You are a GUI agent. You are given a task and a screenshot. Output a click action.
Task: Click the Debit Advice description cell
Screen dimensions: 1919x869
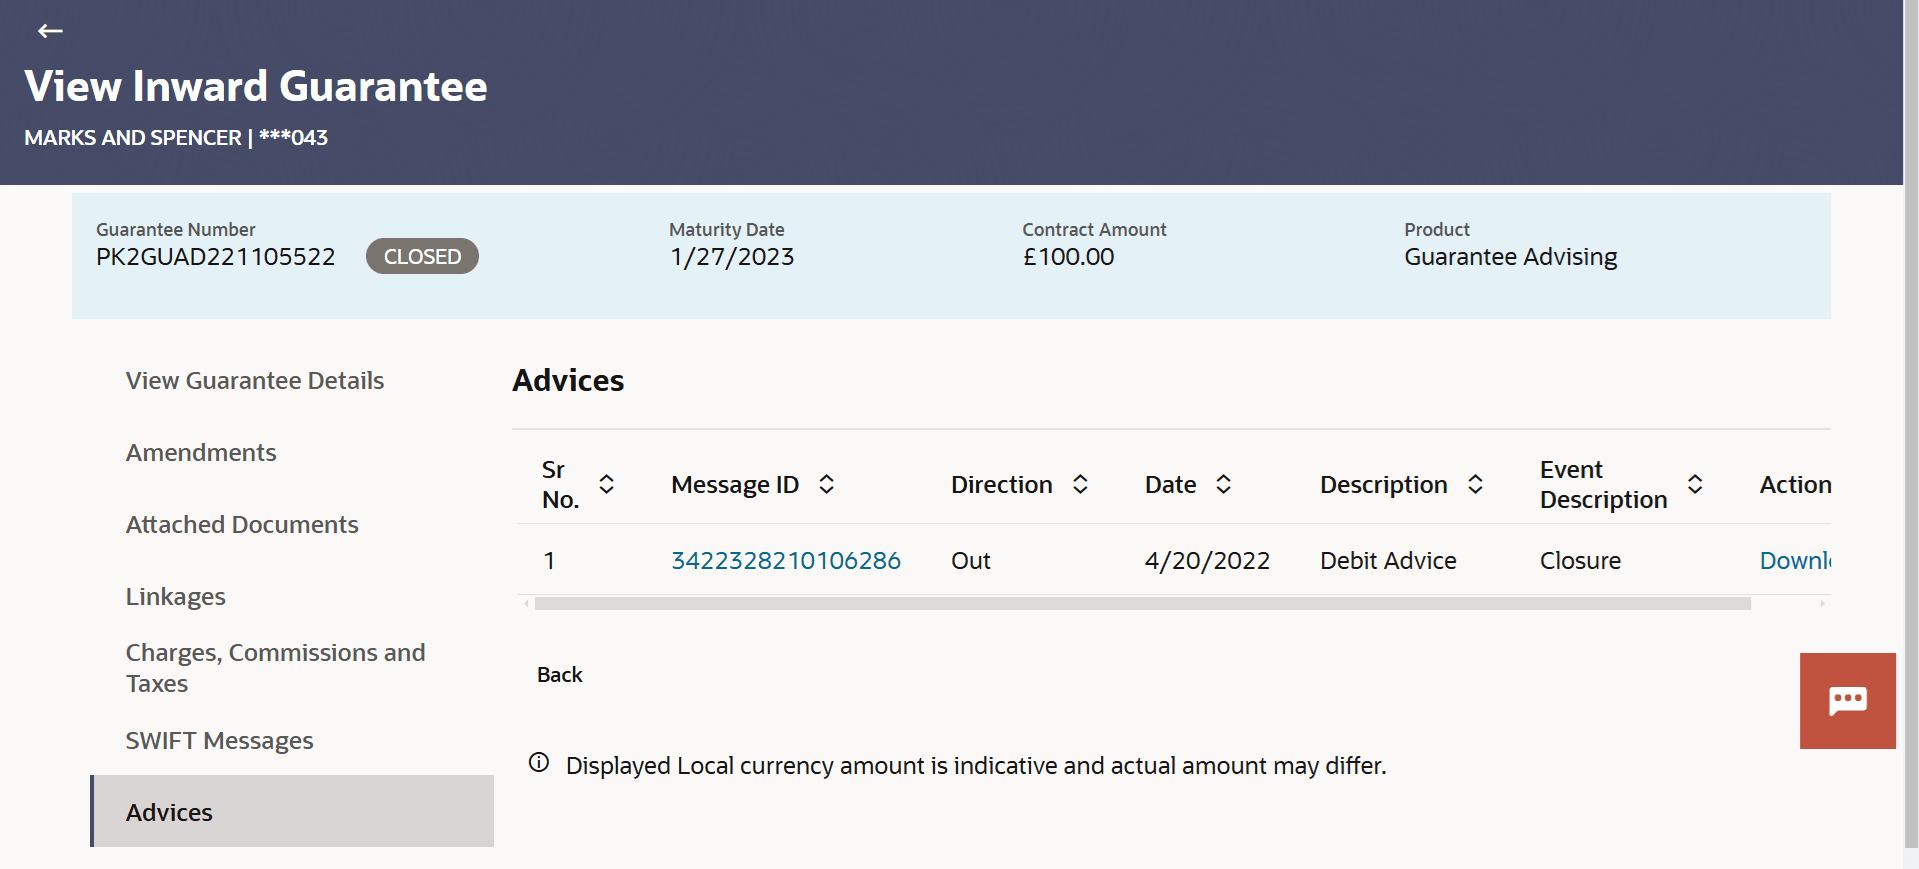(1388, 561)
